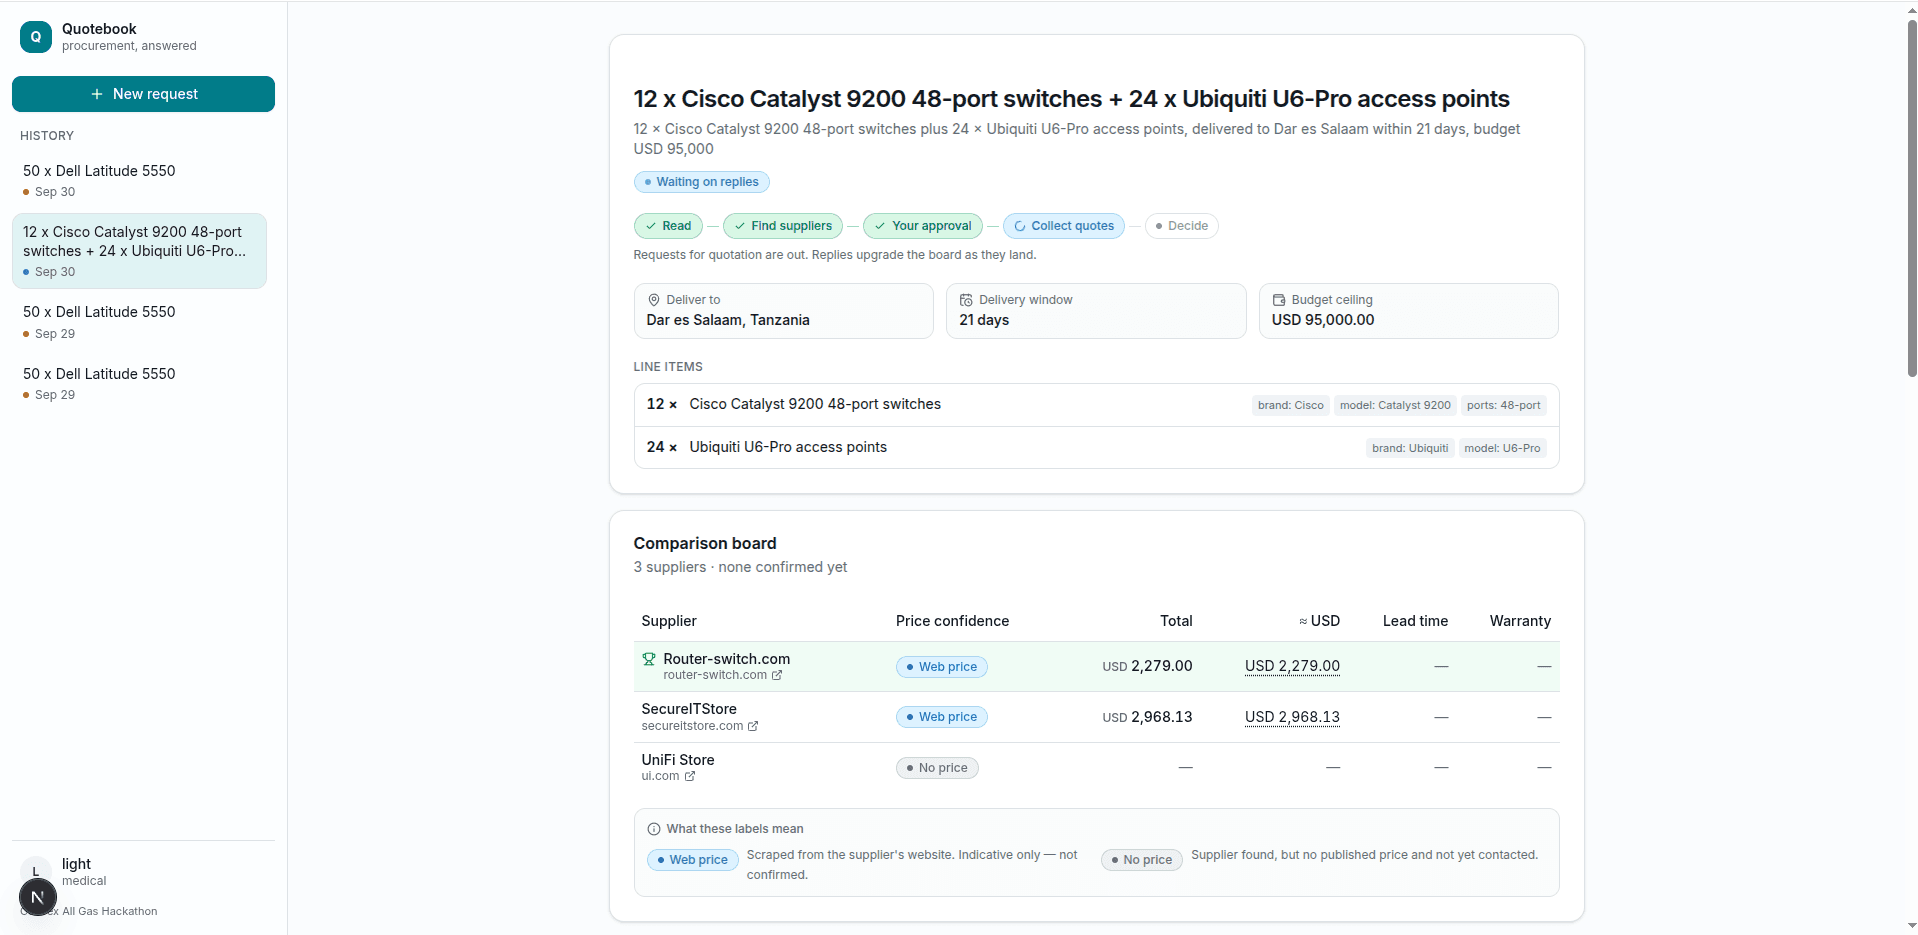Click the scroll down arrow of the scrollbar
This screenshot has height=935, width=1918.
click(1912, 926)
